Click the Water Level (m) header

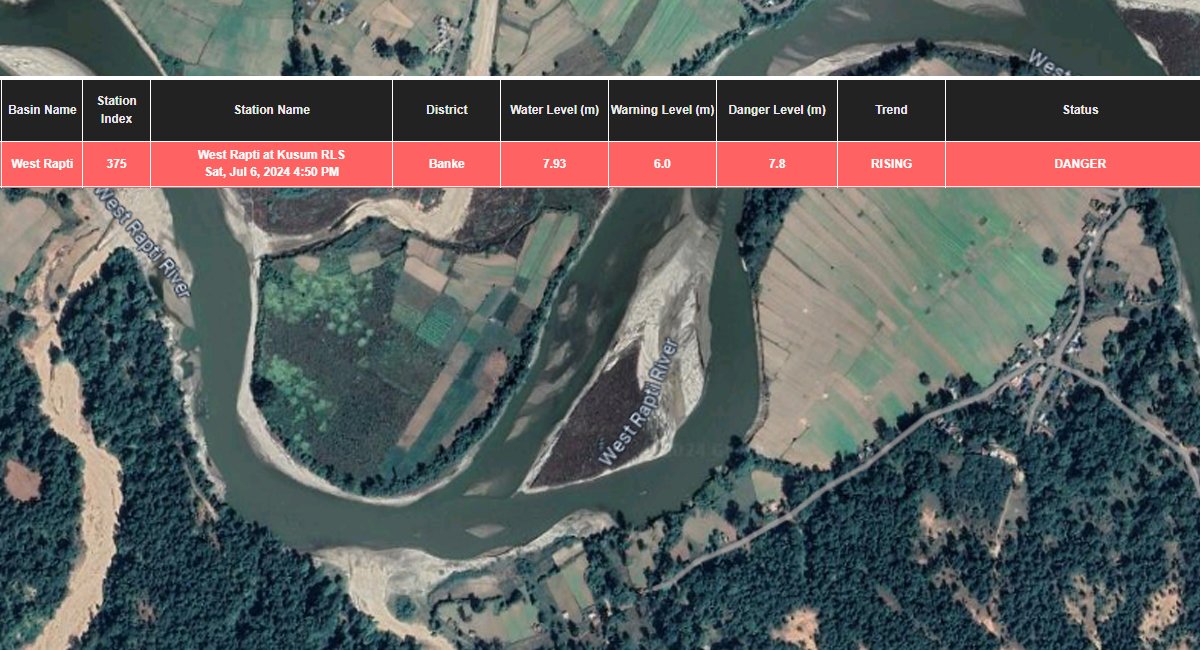point(554,110)
